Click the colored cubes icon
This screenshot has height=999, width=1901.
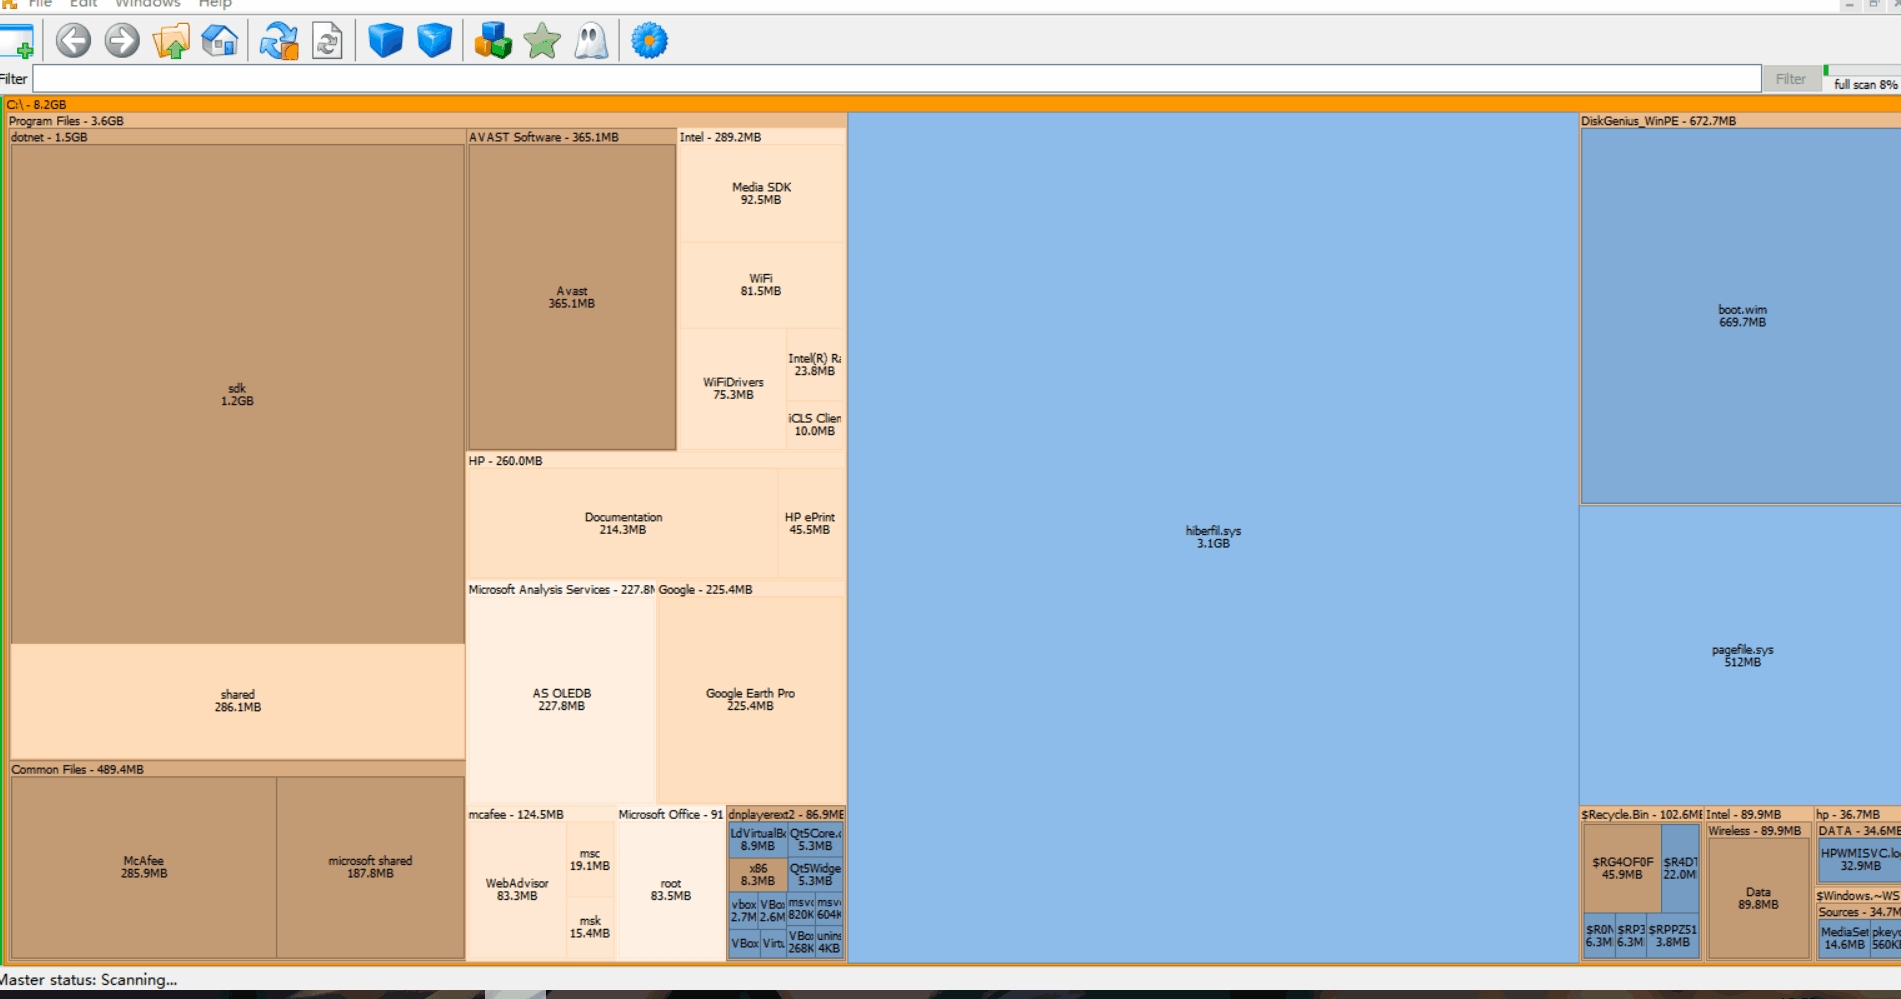493,41
